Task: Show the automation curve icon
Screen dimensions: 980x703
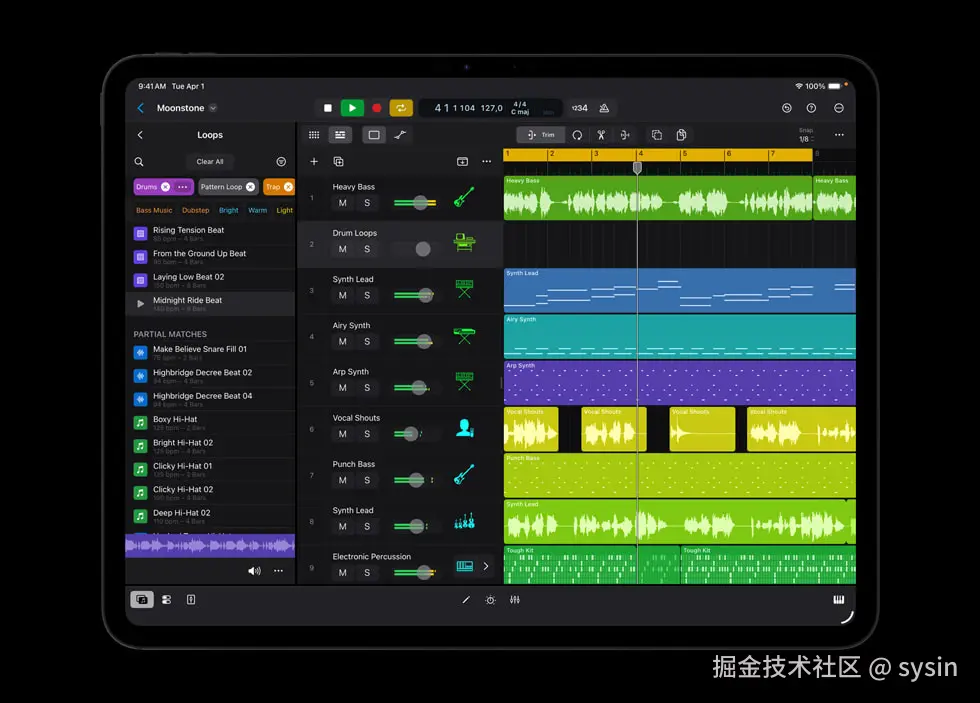Action: pyautogui.click(x=401, y=135)
